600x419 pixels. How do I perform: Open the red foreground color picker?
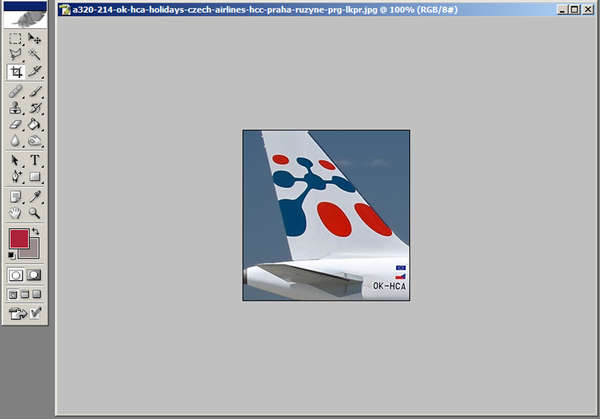tap(19, 238)
